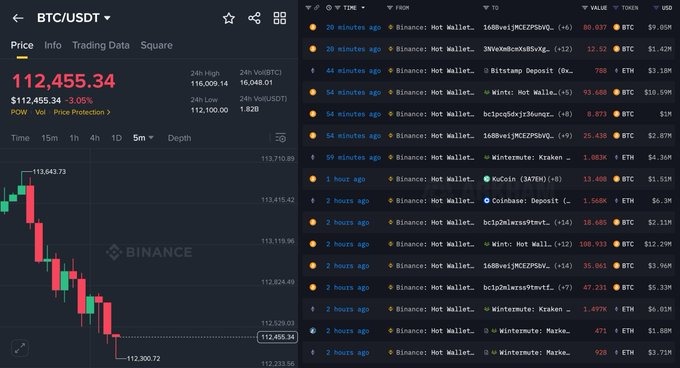Select the 4h chart interval
Viewport: 680px width, 368px height.
(95, 138)
